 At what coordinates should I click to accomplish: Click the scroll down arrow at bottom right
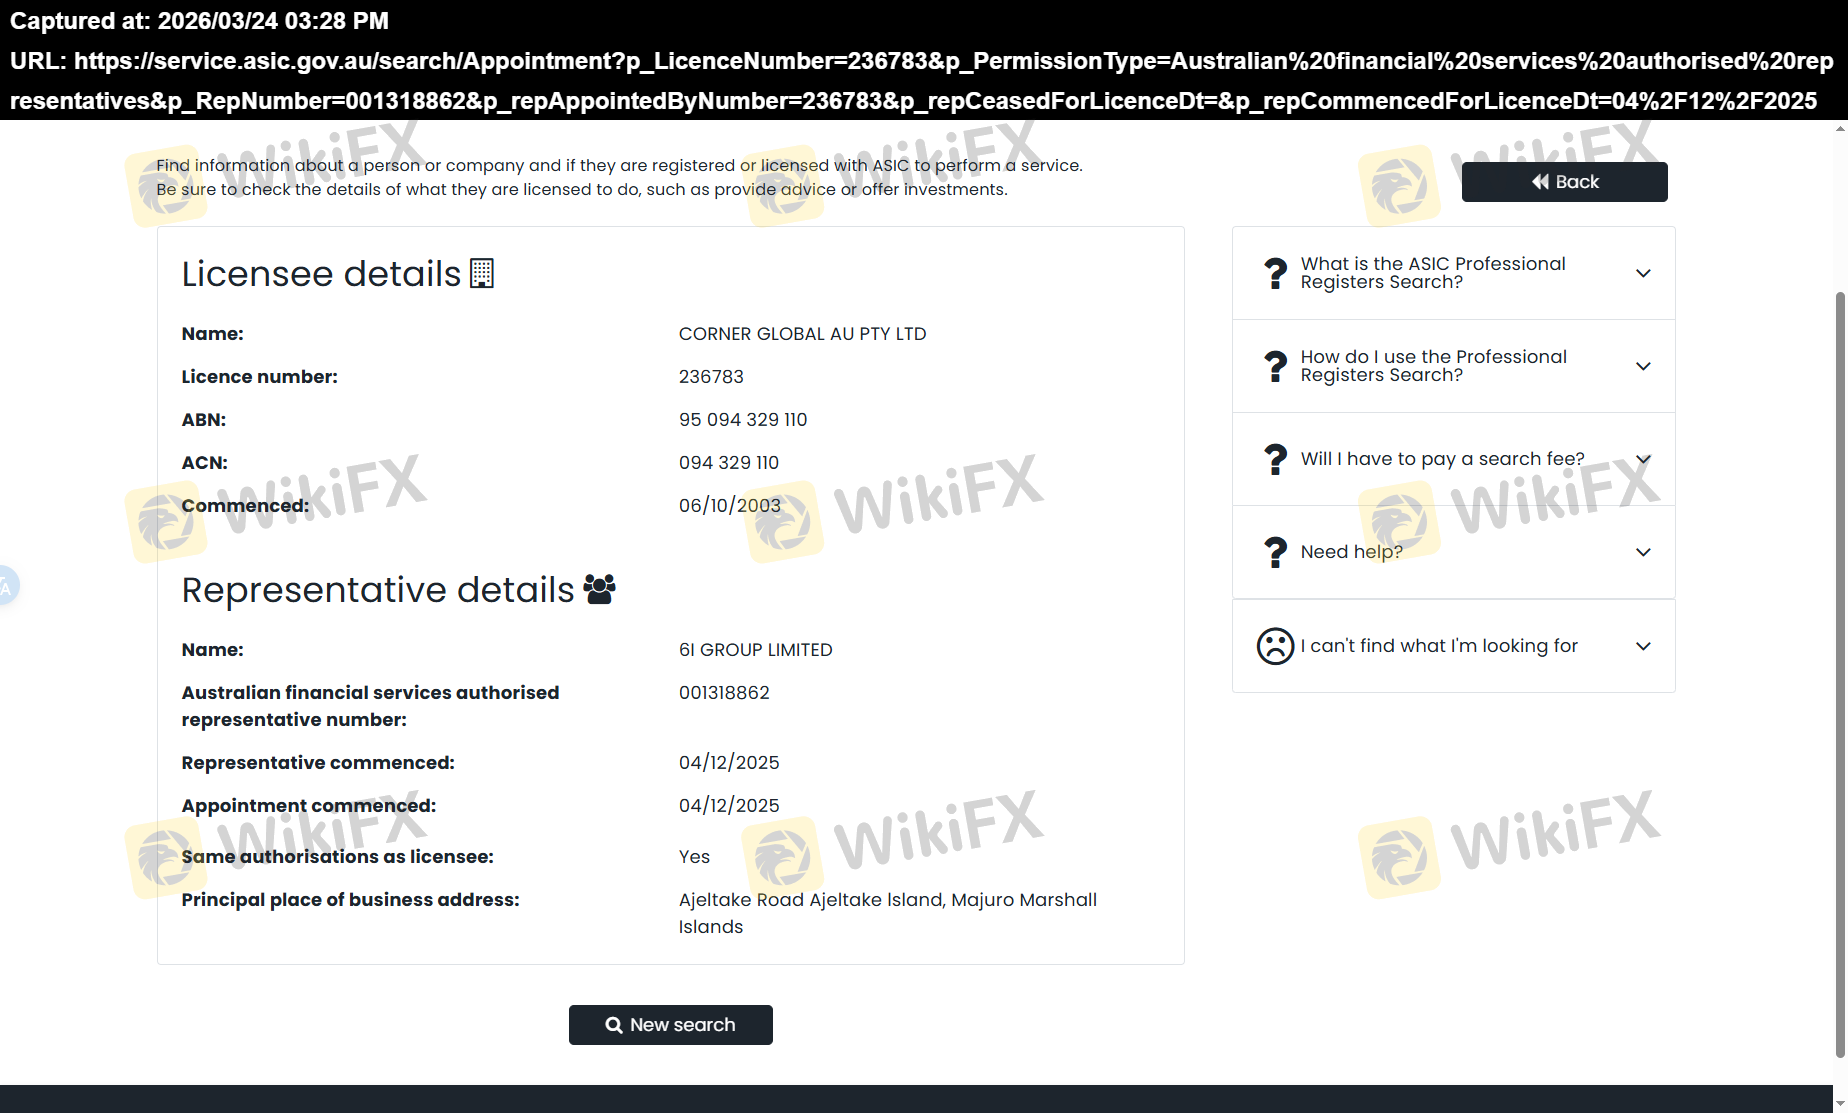tap(1840, 1104)
